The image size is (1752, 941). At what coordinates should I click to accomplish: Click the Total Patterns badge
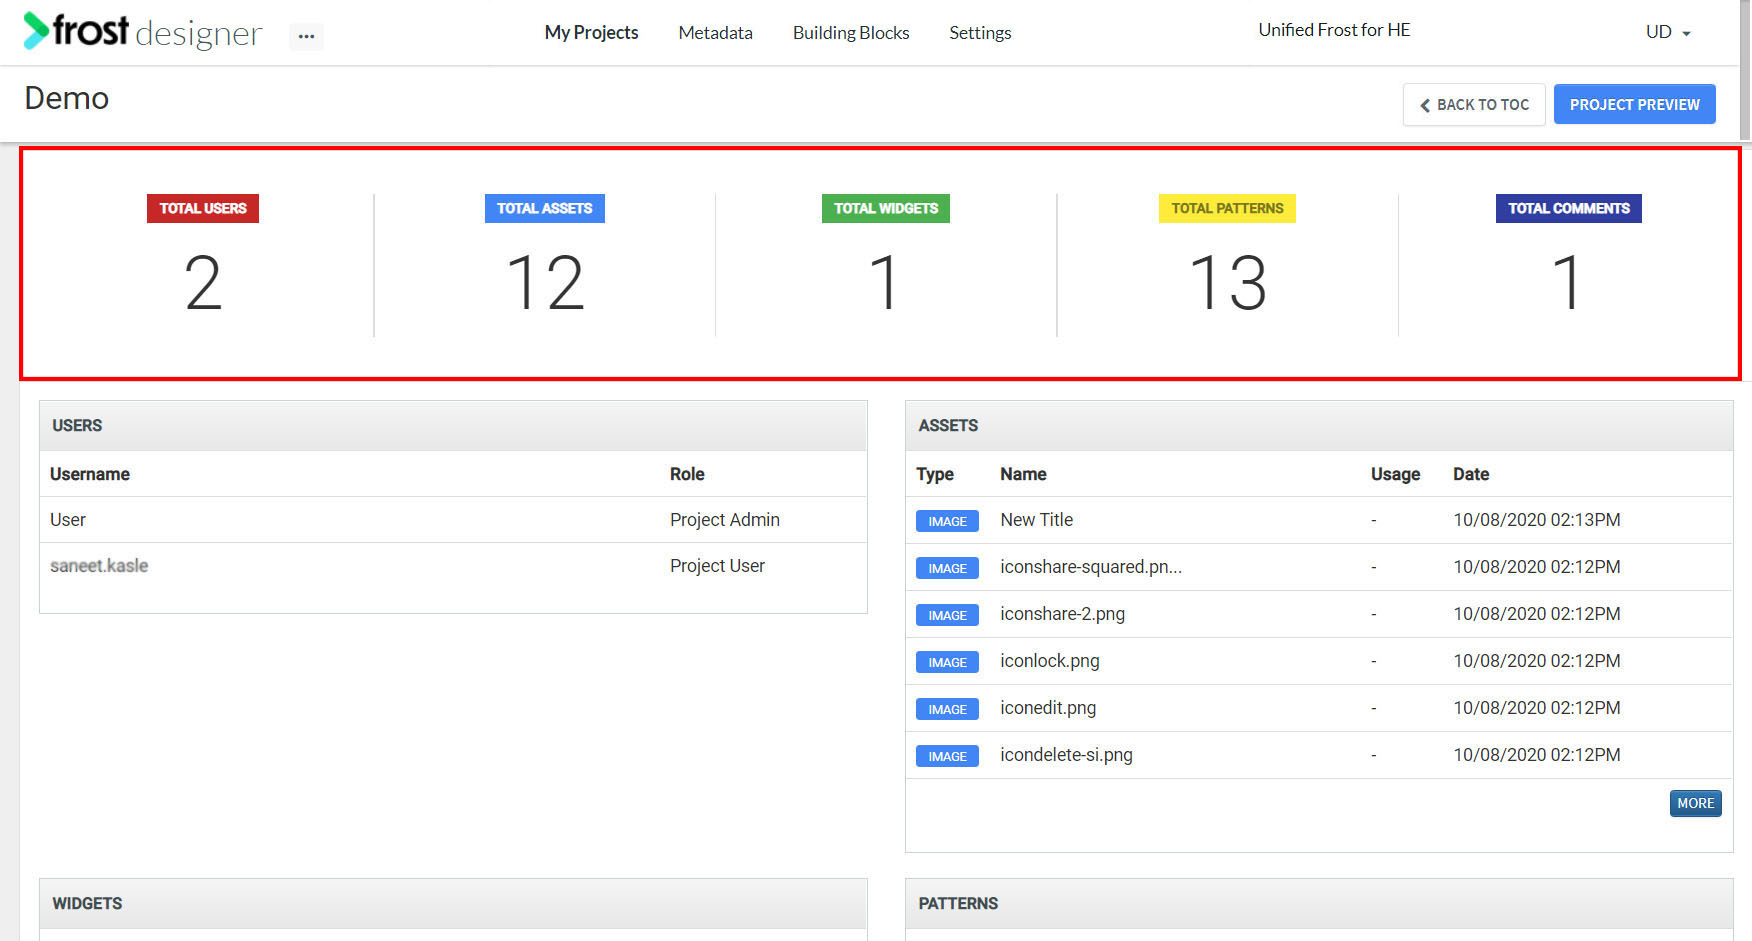point(1227,208)
